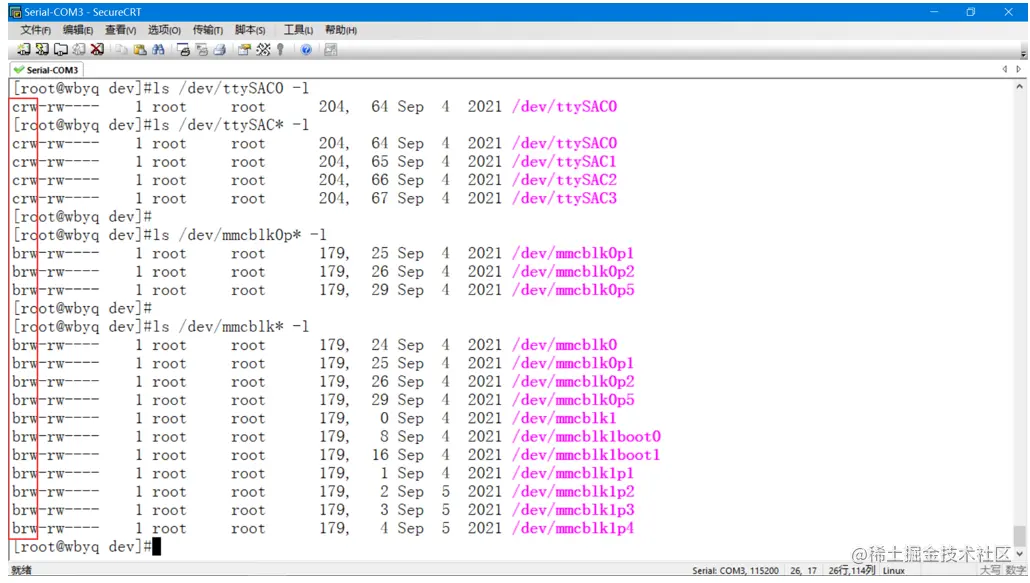Click the Quick Connect toolbar icon
This screenshot has height=583, width=1030.
point(42,50)
